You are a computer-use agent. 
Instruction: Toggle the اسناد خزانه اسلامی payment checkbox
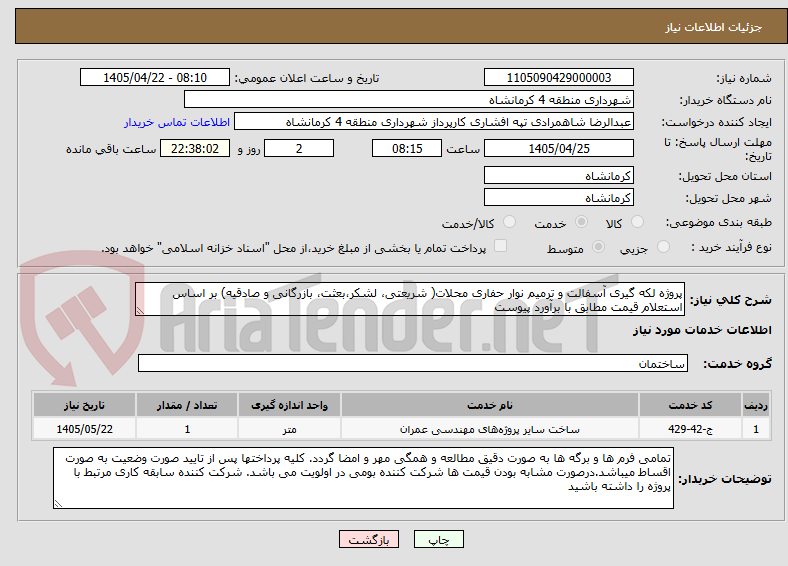point(501,246)
